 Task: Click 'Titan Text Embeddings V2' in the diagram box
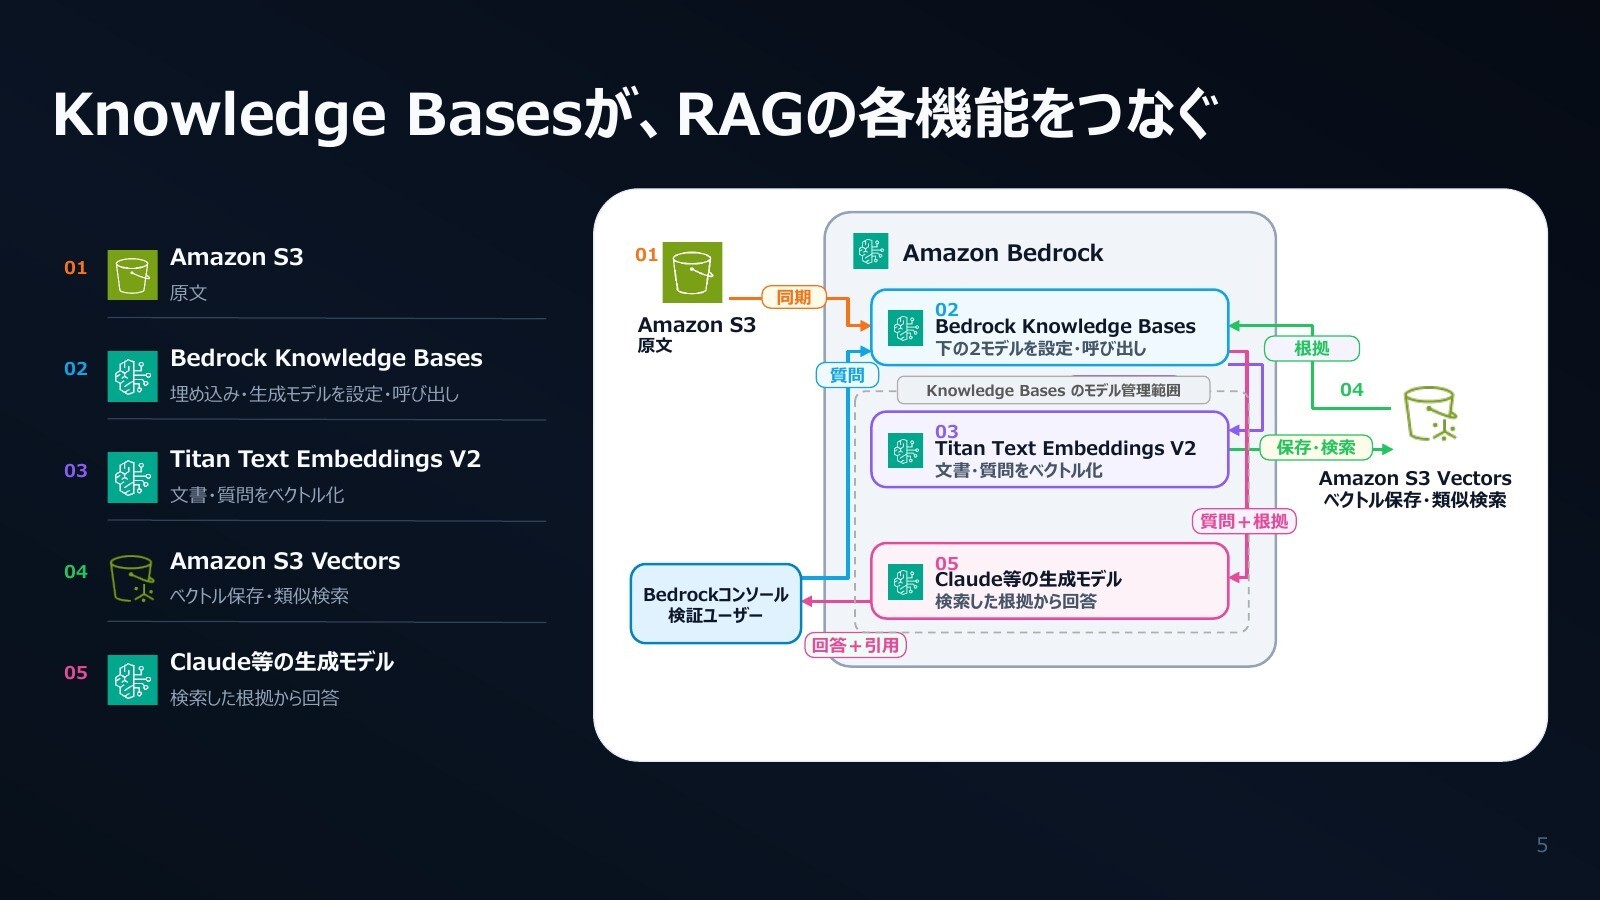pyautogui.click(x=1065, y=449)
